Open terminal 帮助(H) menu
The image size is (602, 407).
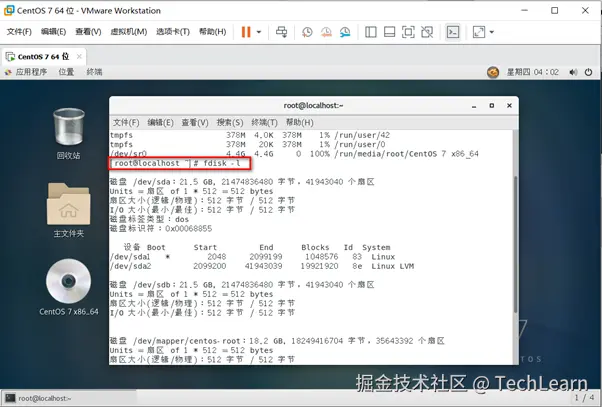299,122
